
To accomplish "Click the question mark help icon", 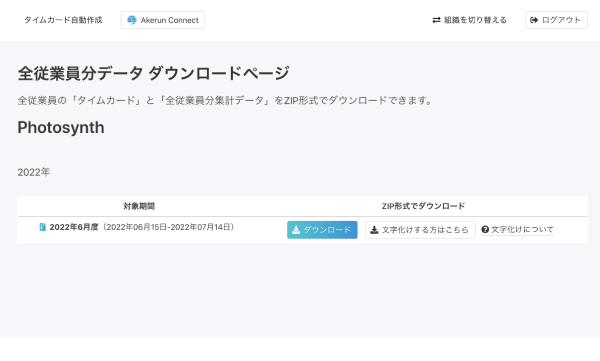I will click(x=485, y=229).
